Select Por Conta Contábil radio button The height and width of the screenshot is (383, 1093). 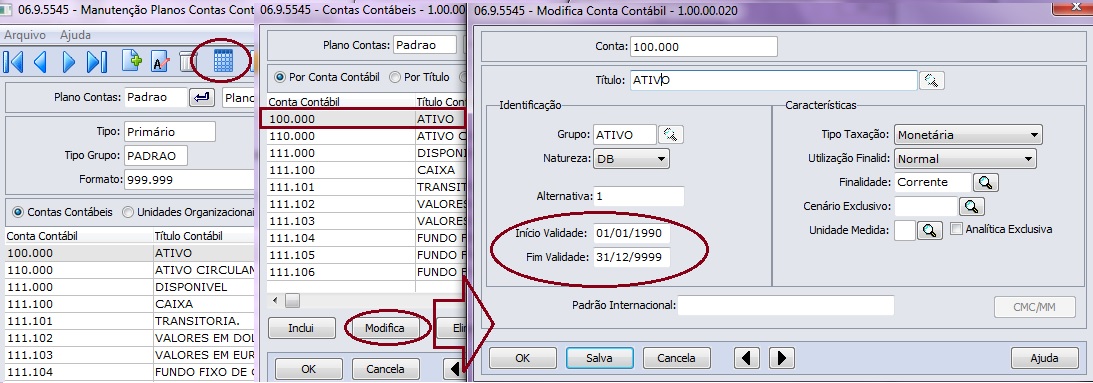[x=280, y=77]
